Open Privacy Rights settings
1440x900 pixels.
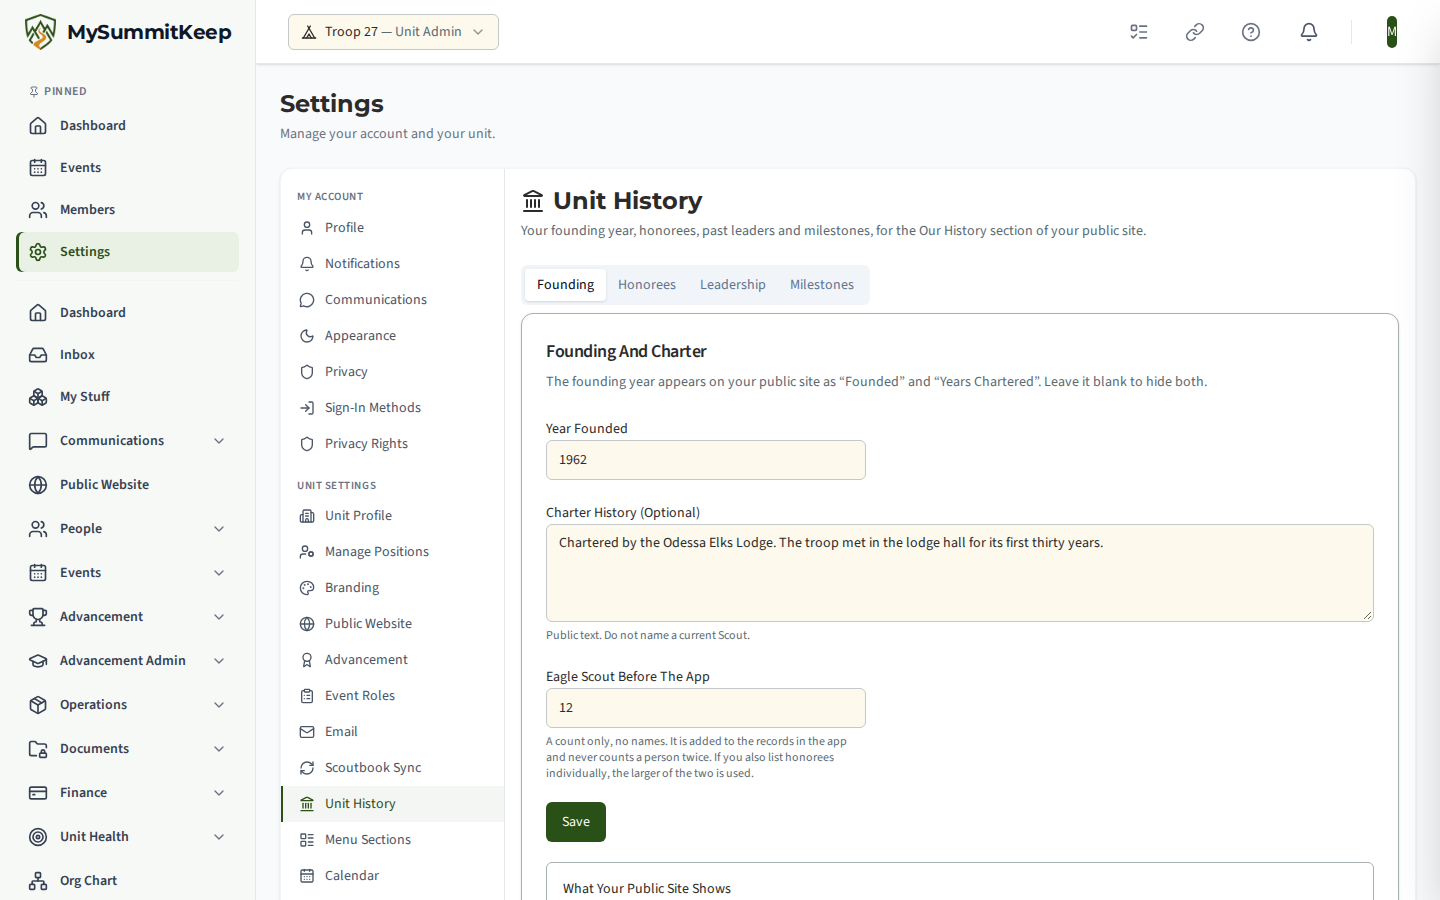click(x=392, y=444)
